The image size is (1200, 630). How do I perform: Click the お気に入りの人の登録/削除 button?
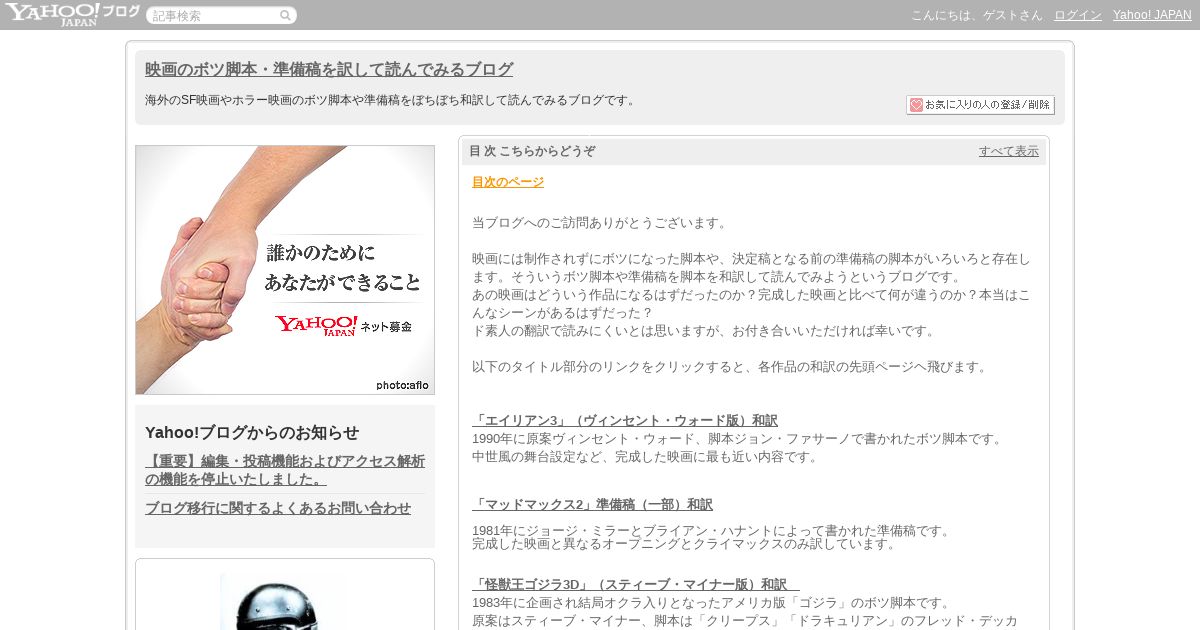[980, 105]
